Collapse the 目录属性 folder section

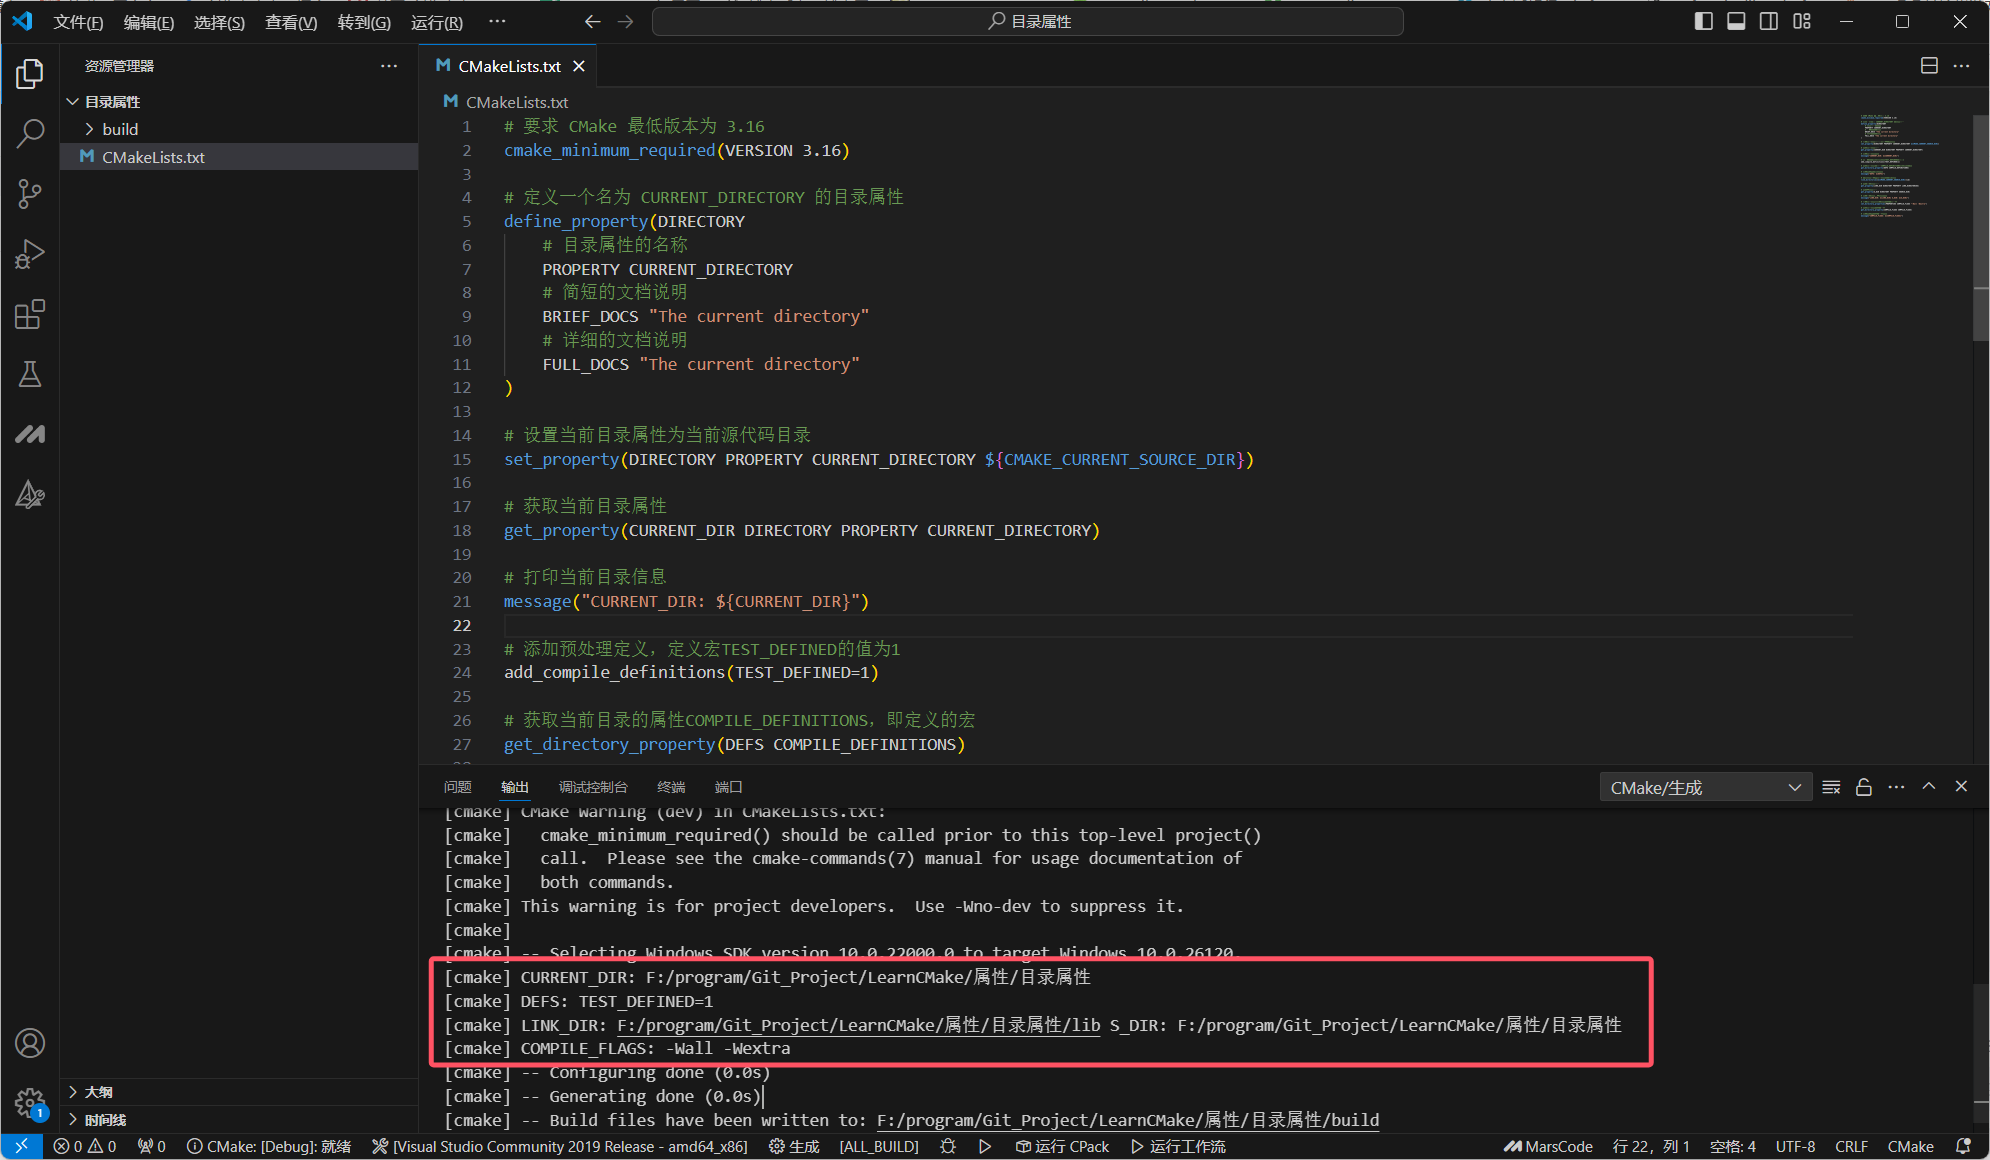pos(239,102)
